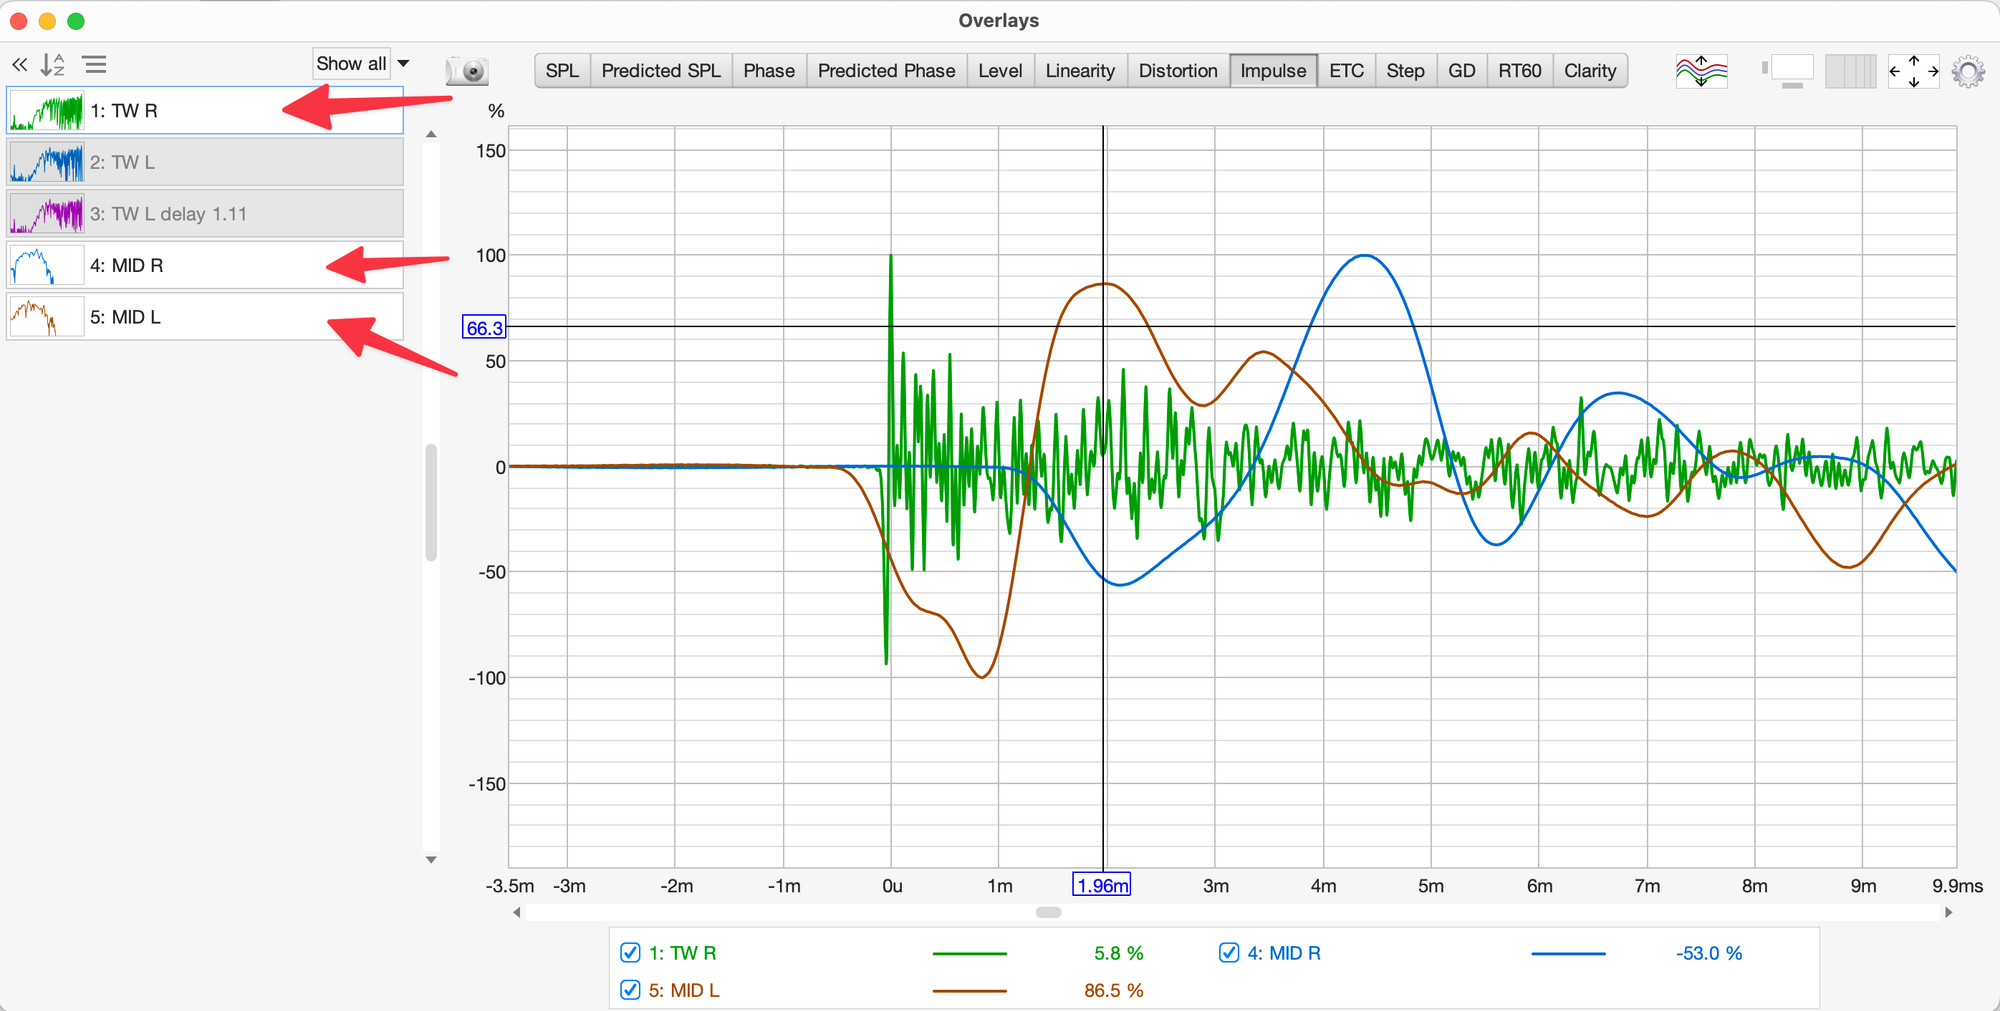Open graph controls gear settings

pyautogui.click(x=1968, y=72)
